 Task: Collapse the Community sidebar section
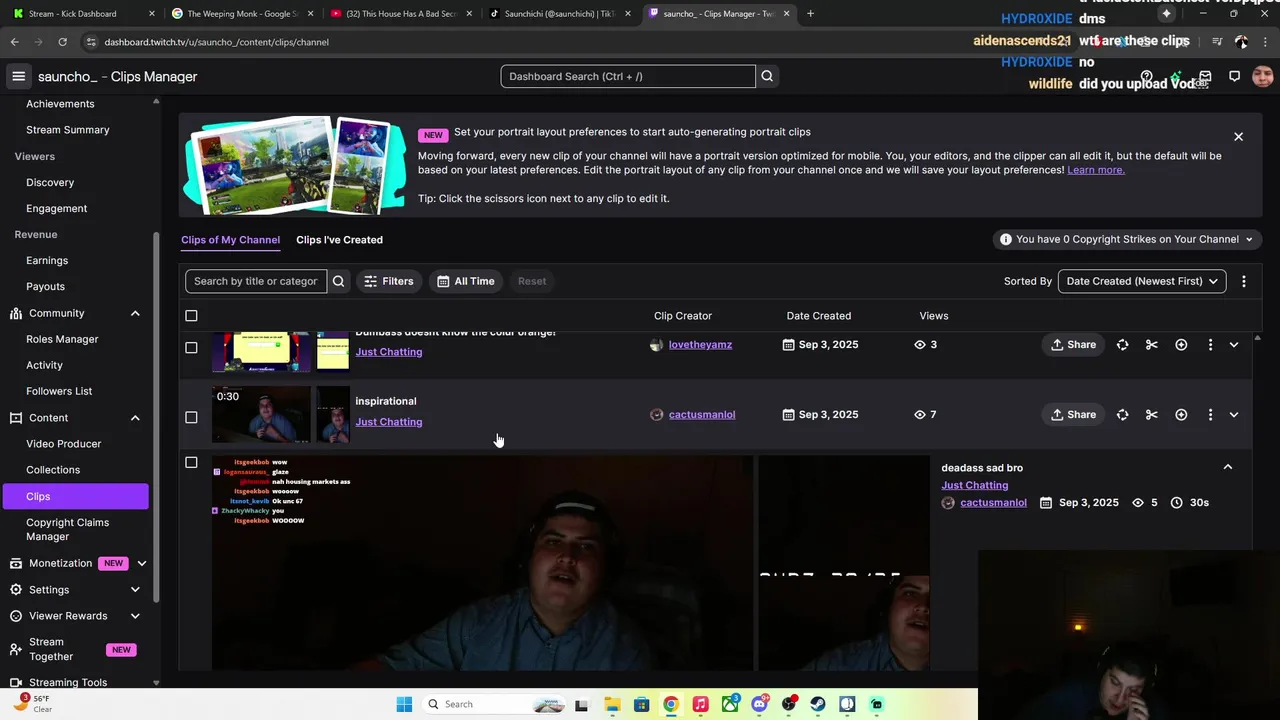click(x=135, y=313)
